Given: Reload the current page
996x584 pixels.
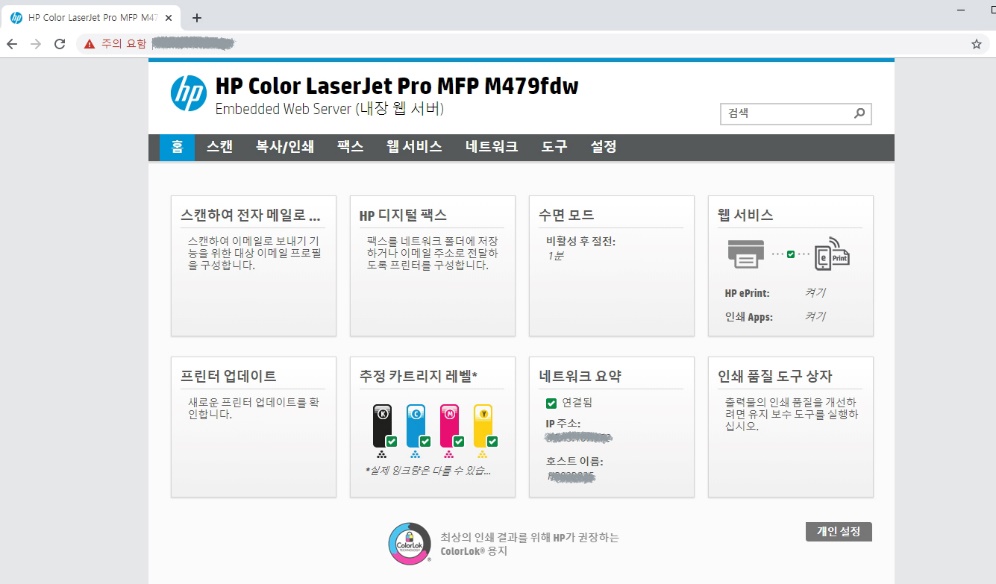Looking at the screenshot, I should [60, 44].
